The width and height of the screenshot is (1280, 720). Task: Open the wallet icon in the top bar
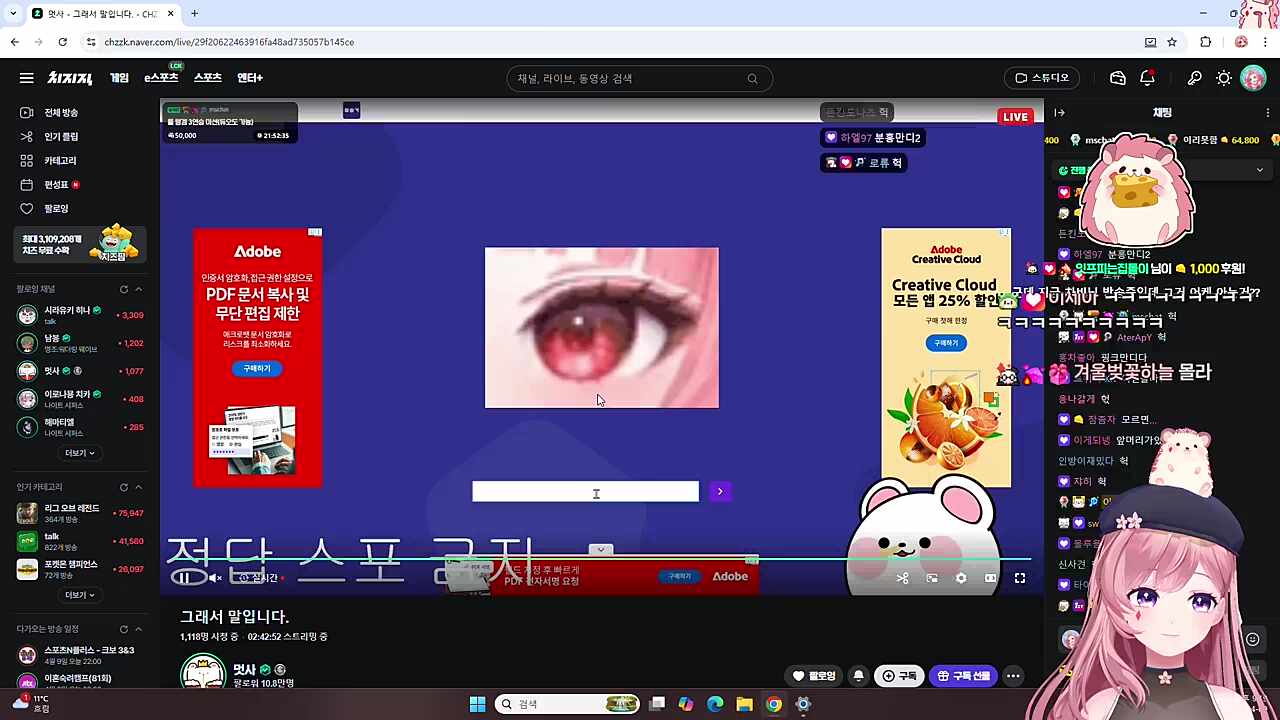pyautogui.click(x=1118, y=78)
